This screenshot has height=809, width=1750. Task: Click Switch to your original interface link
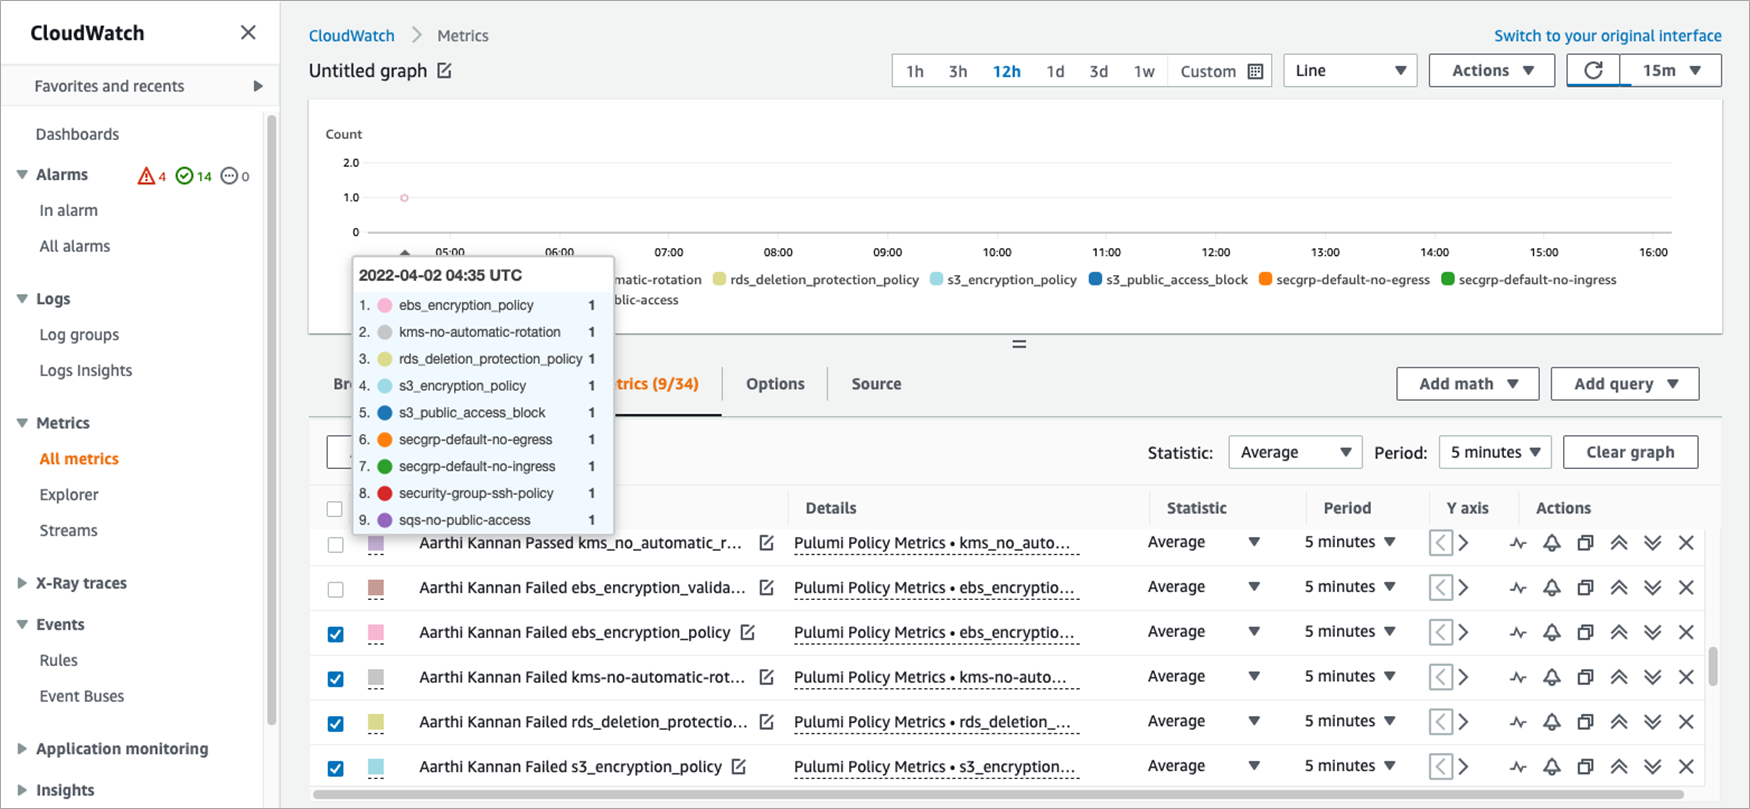(1607, 36)
